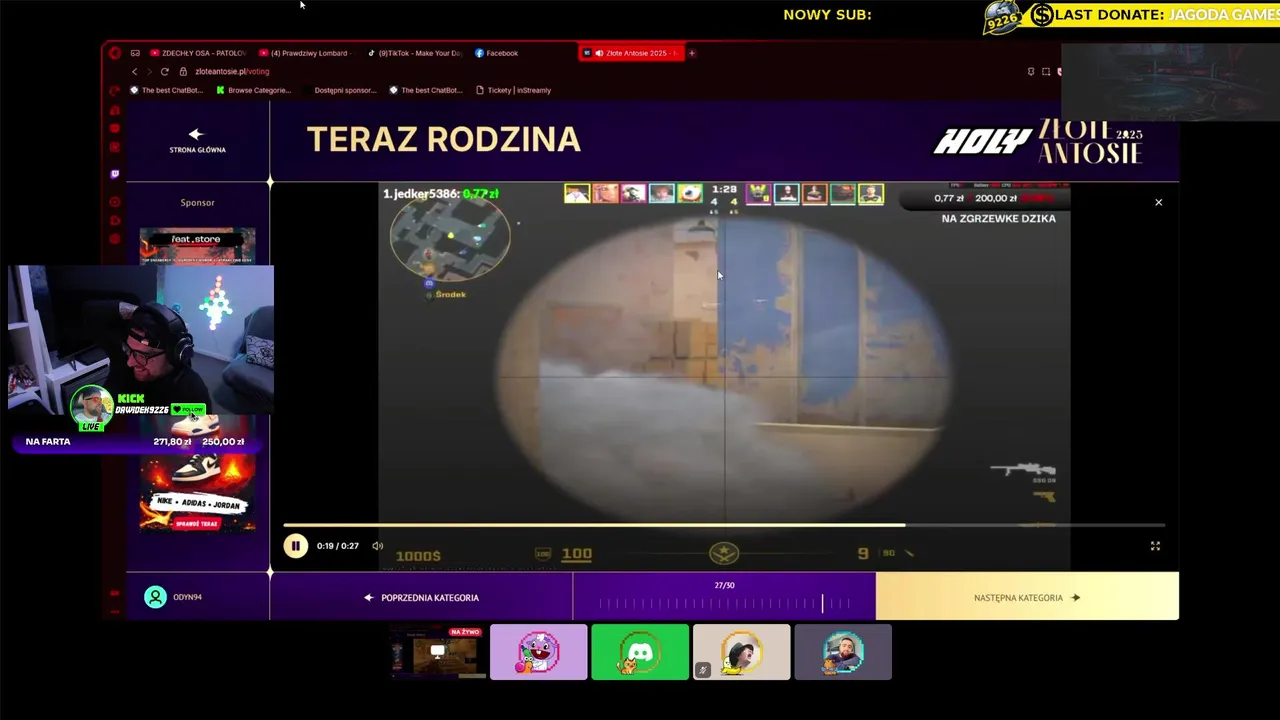Viewport: 1280px width, 720px height.
Task: Click TERAZ RODZINA category heading
Action: (x=443, y=139)
